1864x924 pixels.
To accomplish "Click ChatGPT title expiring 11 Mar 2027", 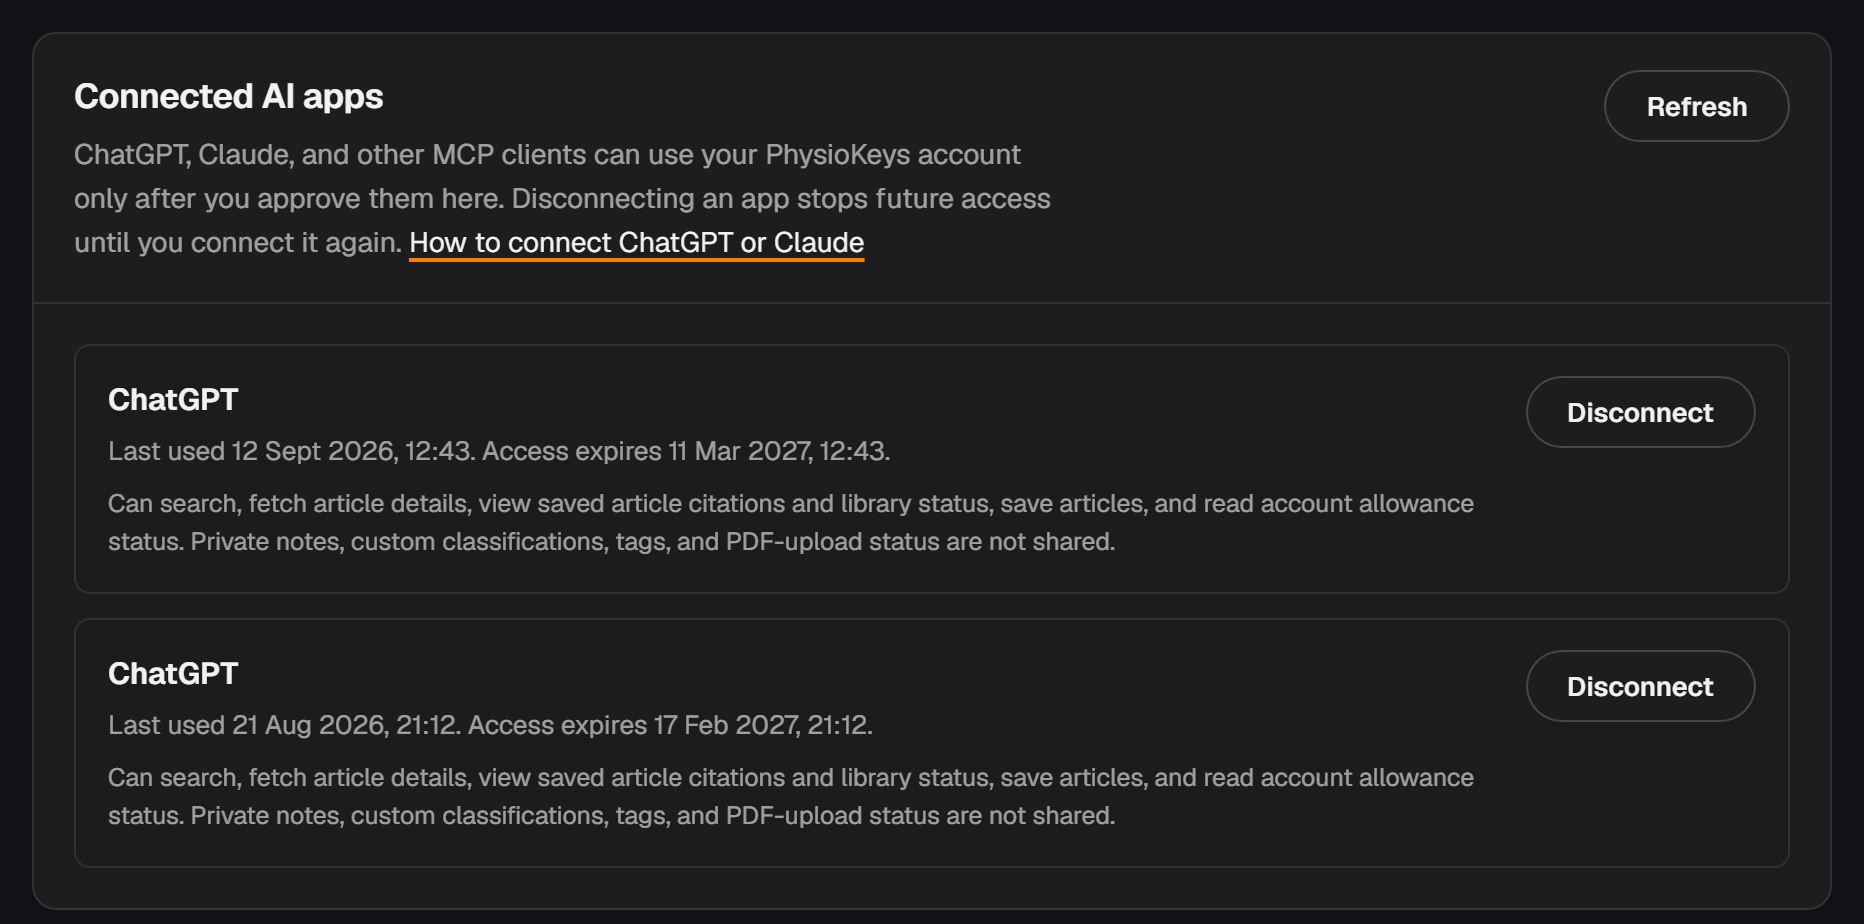I will [x=173, y=400].
